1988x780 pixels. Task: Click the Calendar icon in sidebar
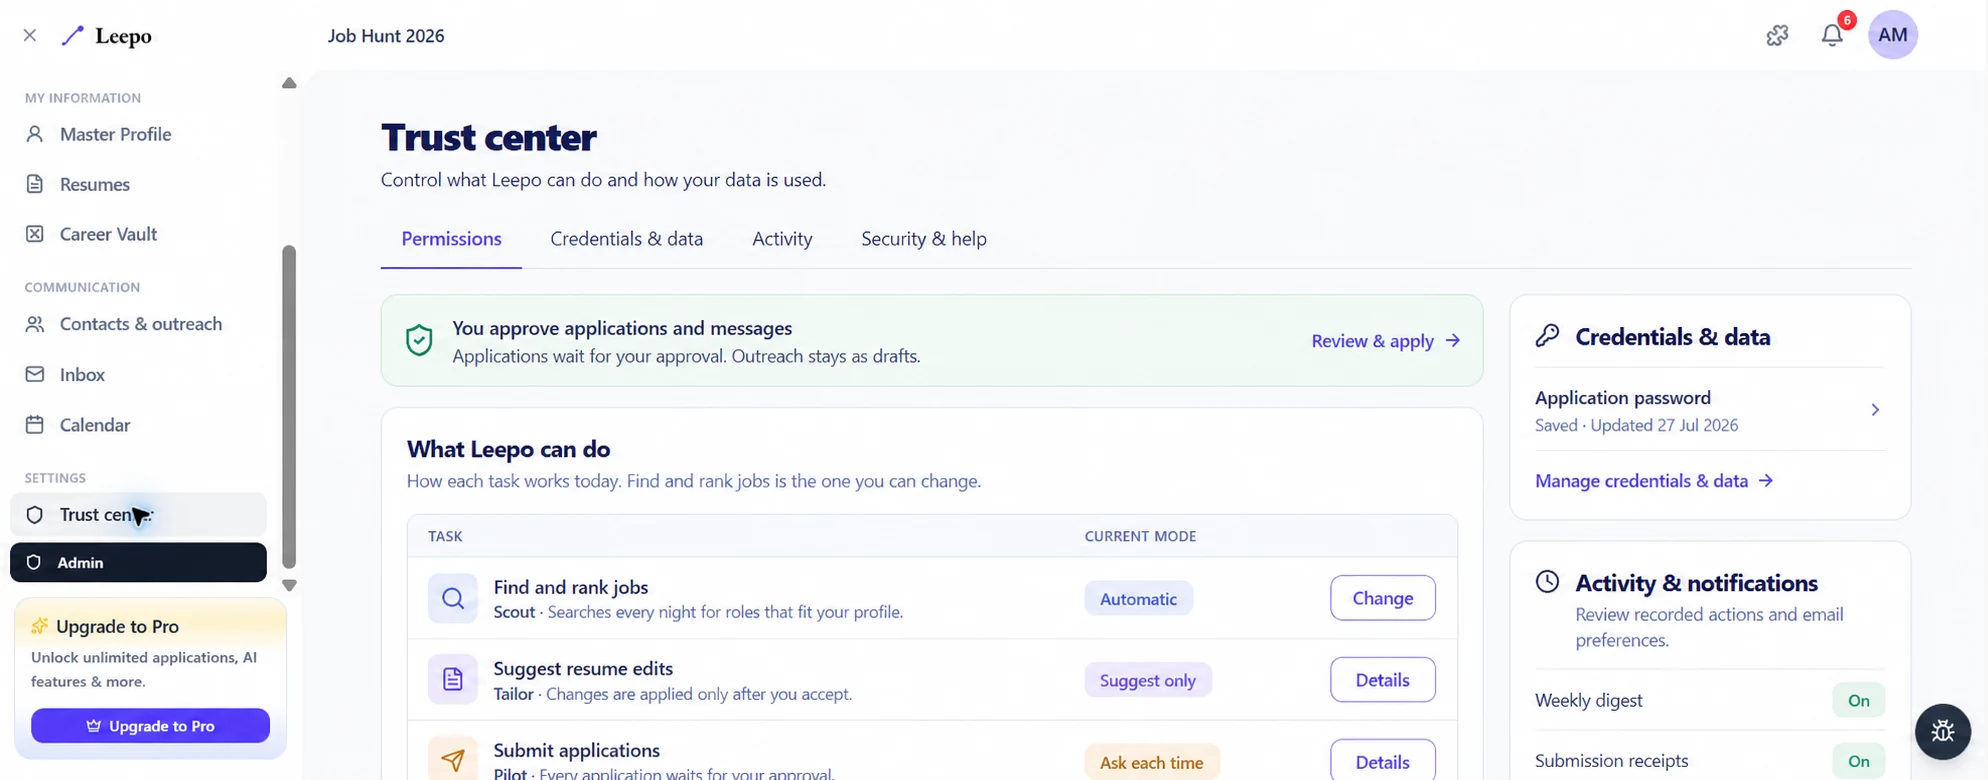35,424
